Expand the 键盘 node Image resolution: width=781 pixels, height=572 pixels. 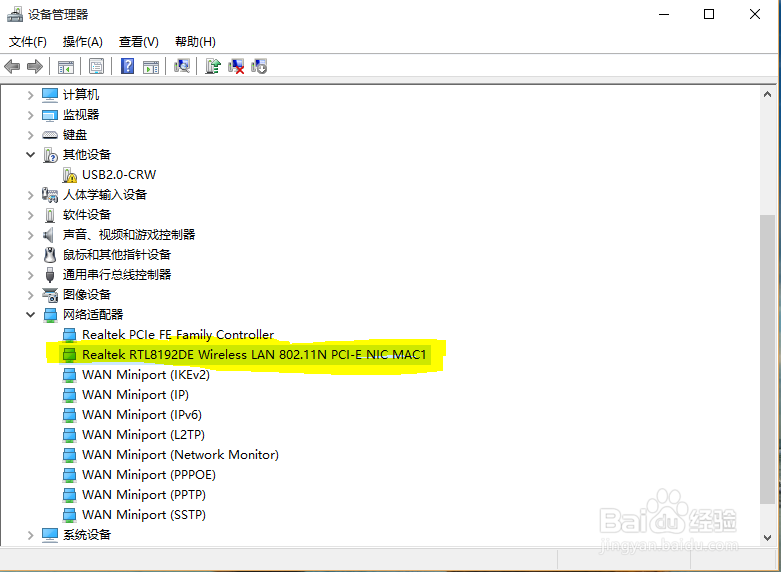[30, 135]
